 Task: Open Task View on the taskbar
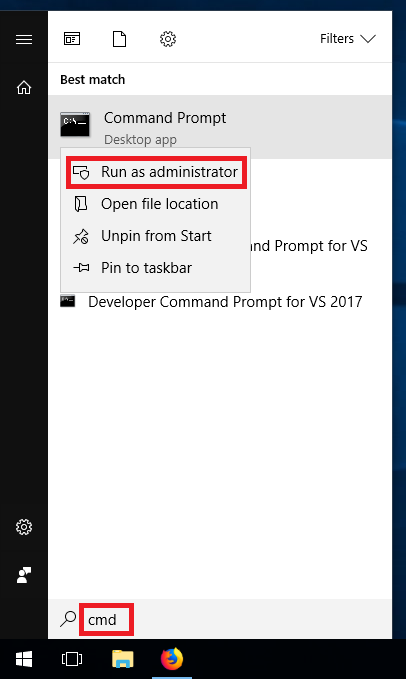pos(72,659)
